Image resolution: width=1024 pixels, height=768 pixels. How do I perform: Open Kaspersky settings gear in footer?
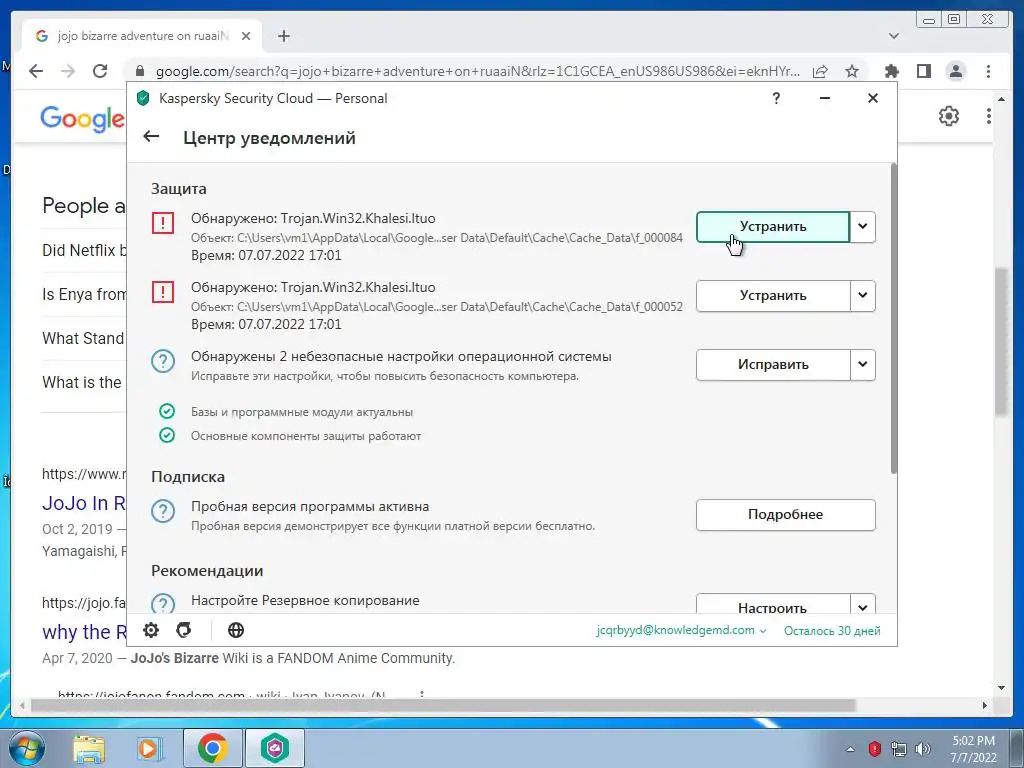click(x=151, y=630)
